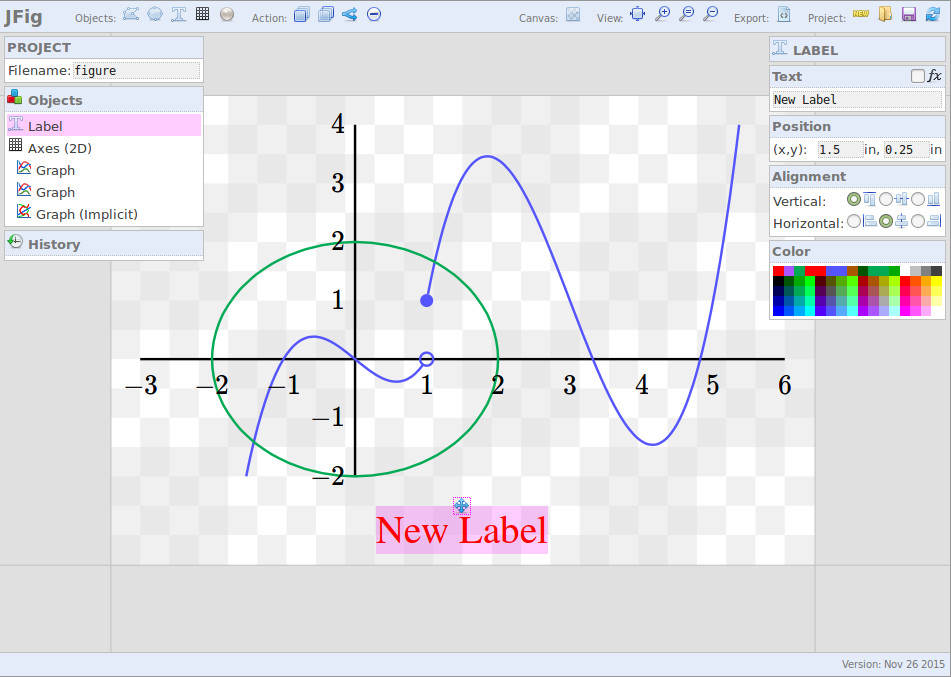The height and width of the screenshot is (677, 951).
Task: Select Axes (2D) in object list
Action: 59,148
